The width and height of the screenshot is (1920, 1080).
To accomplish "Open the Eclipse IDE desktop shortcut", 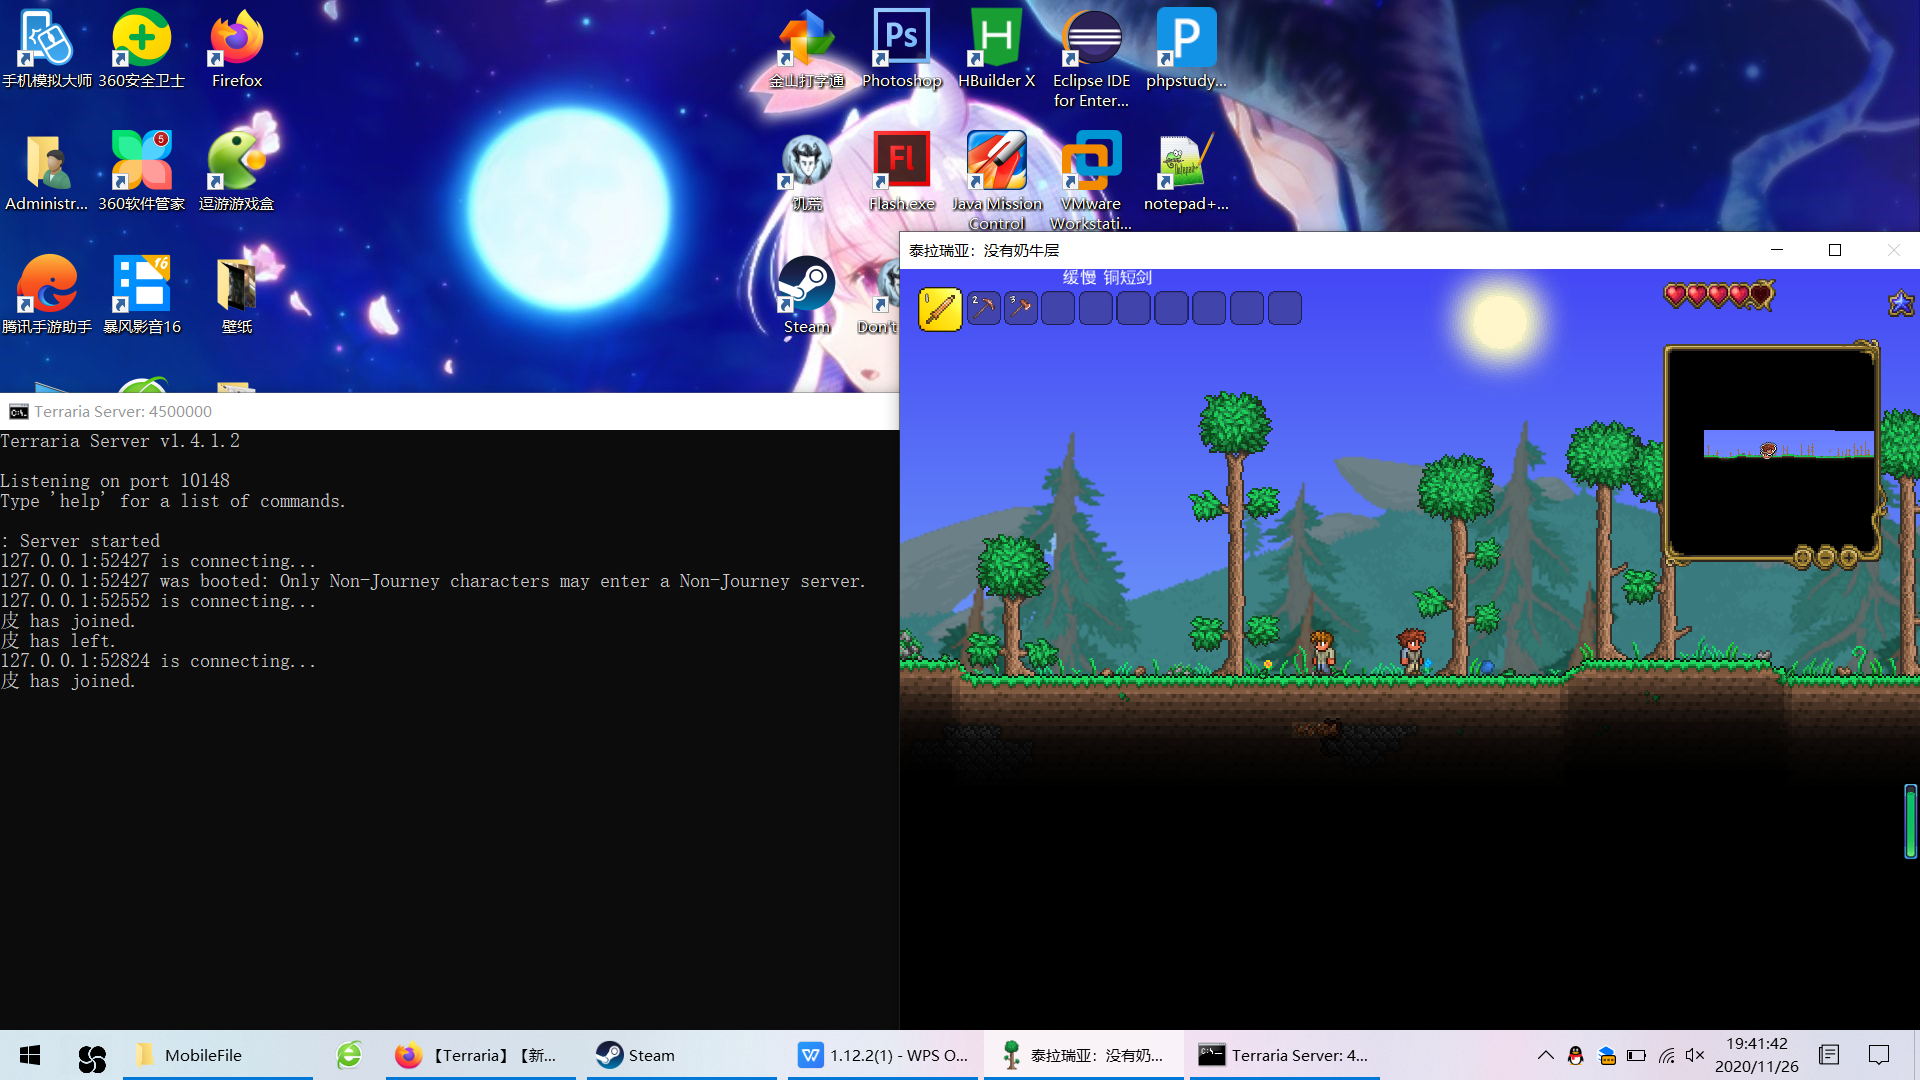I will 1091,58.
